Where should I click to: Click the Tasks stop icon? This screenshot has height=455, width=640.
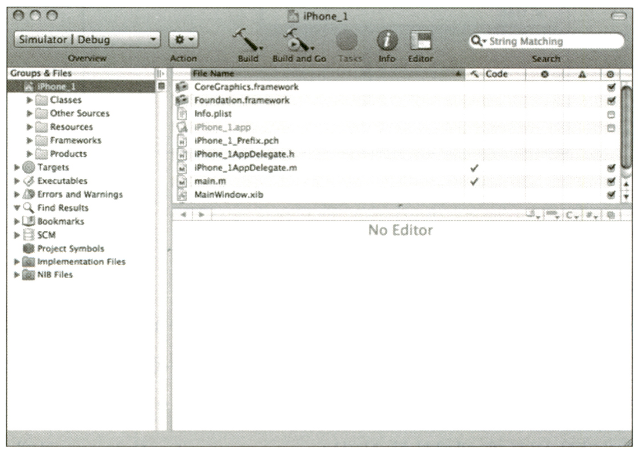(350, 40)
